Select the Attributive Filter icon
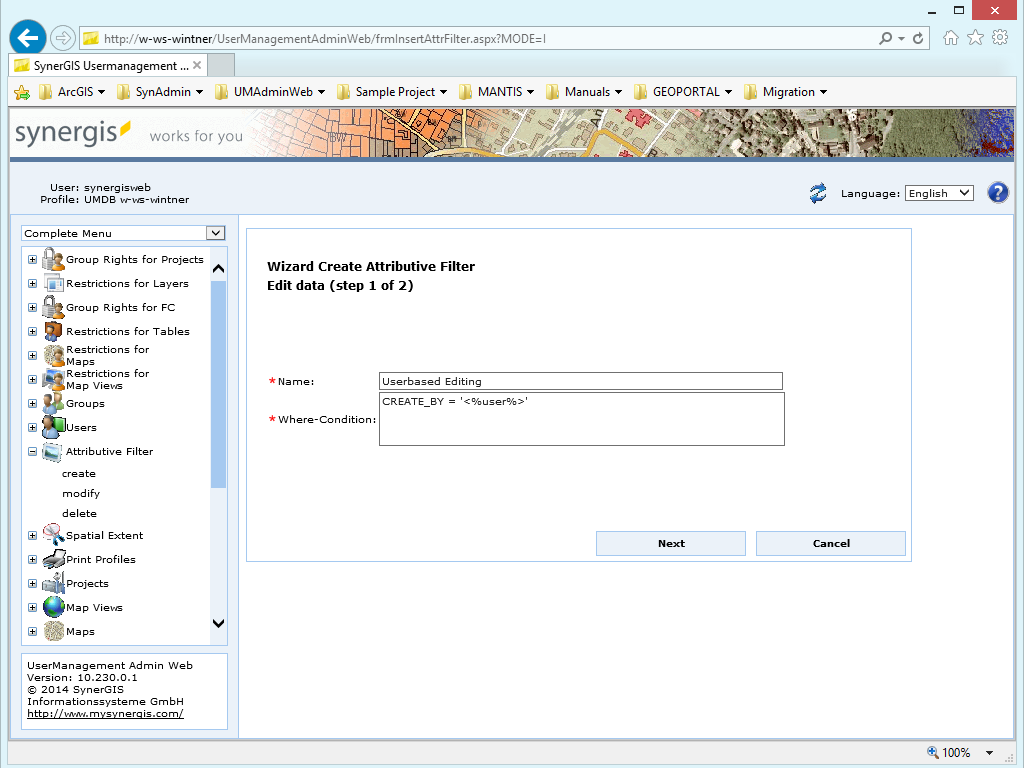The image size is (1024, 768). point(51,451)
